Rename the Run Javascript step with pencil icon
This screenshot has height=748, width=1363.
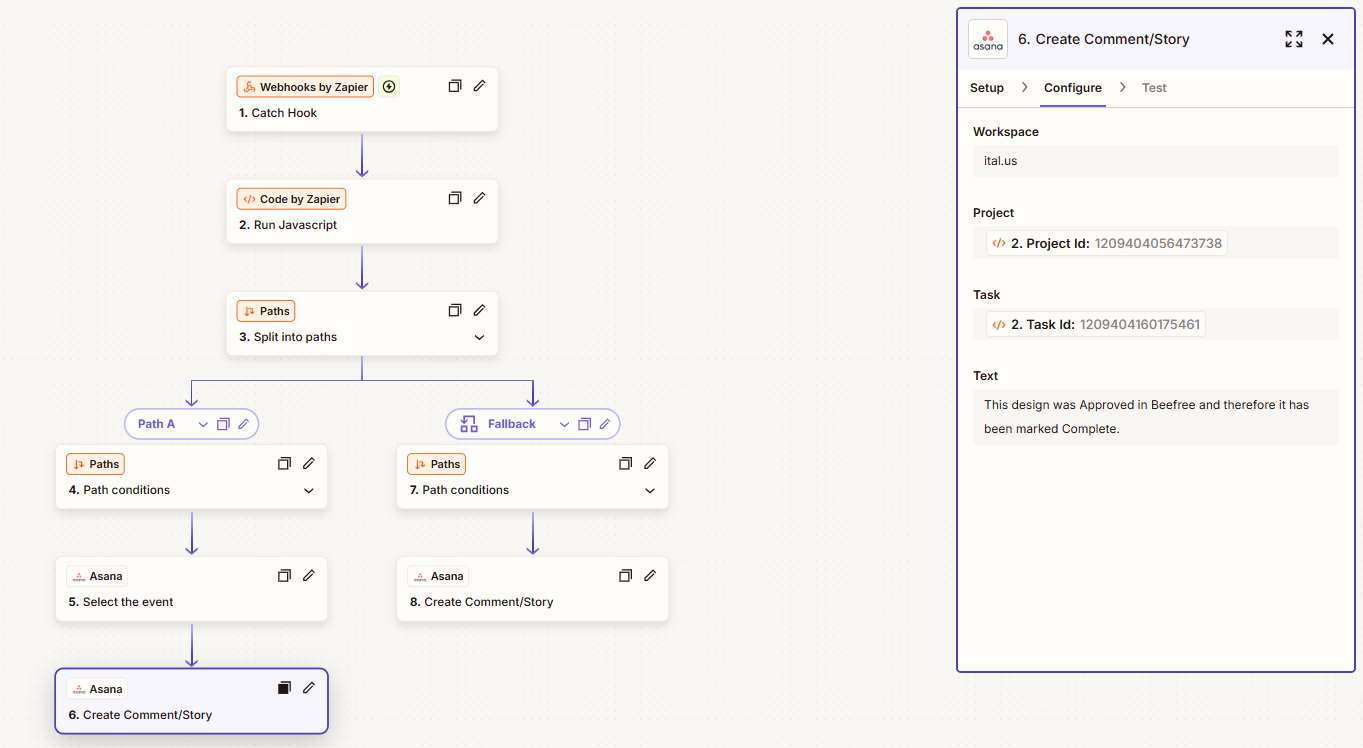click(479, 198)
